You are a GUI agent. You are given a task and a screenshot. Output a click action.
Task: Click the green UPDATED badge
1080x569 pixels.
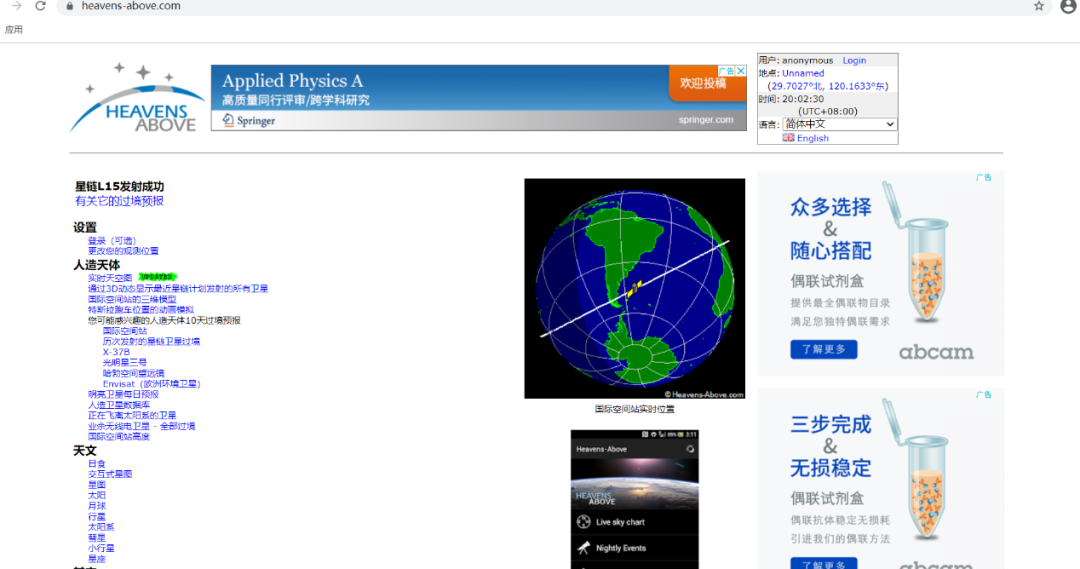(157, 277)
